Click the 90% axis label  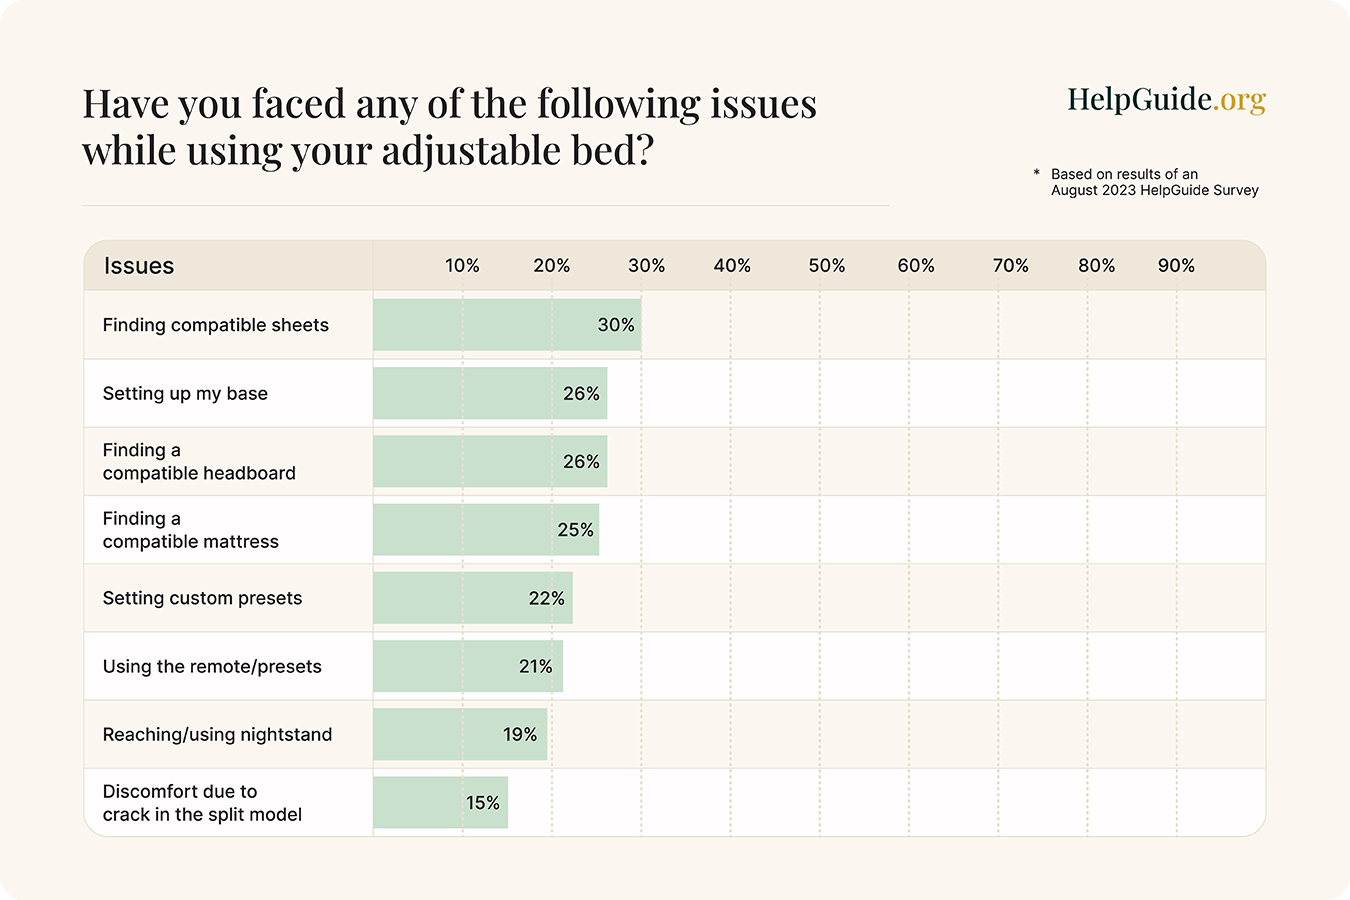(1176, 266)
